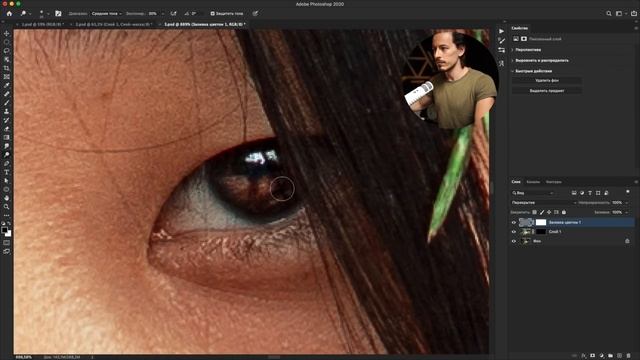The height and width of the screenshot is (360, 640).
Task: Hide the 'Слой 1' layer
Action: tap(514, 232)
